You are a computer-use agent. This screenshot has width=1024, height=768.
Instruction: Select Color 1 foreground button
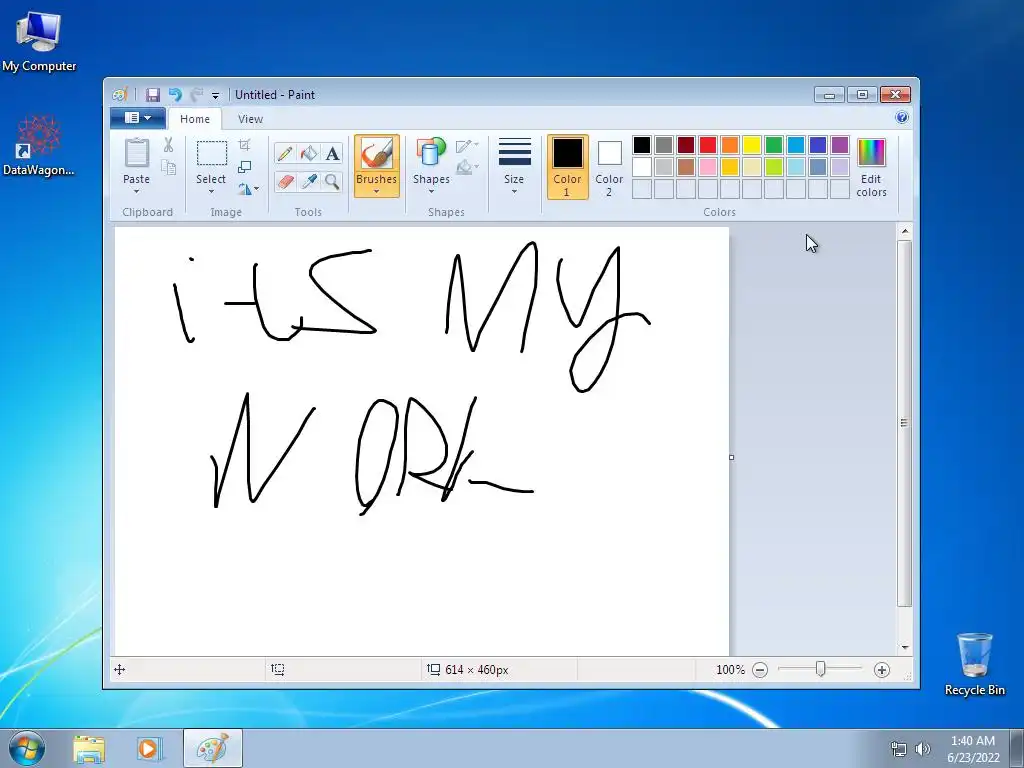click(x=568, y=167)
